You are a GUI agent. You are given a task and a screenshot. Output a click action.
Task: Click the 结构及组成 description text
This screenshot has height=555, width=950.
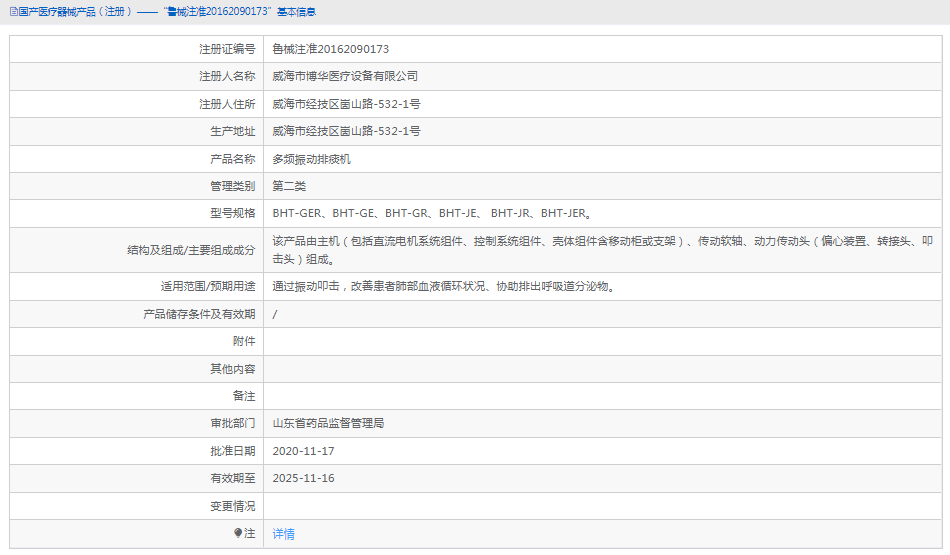coord(602,249)
